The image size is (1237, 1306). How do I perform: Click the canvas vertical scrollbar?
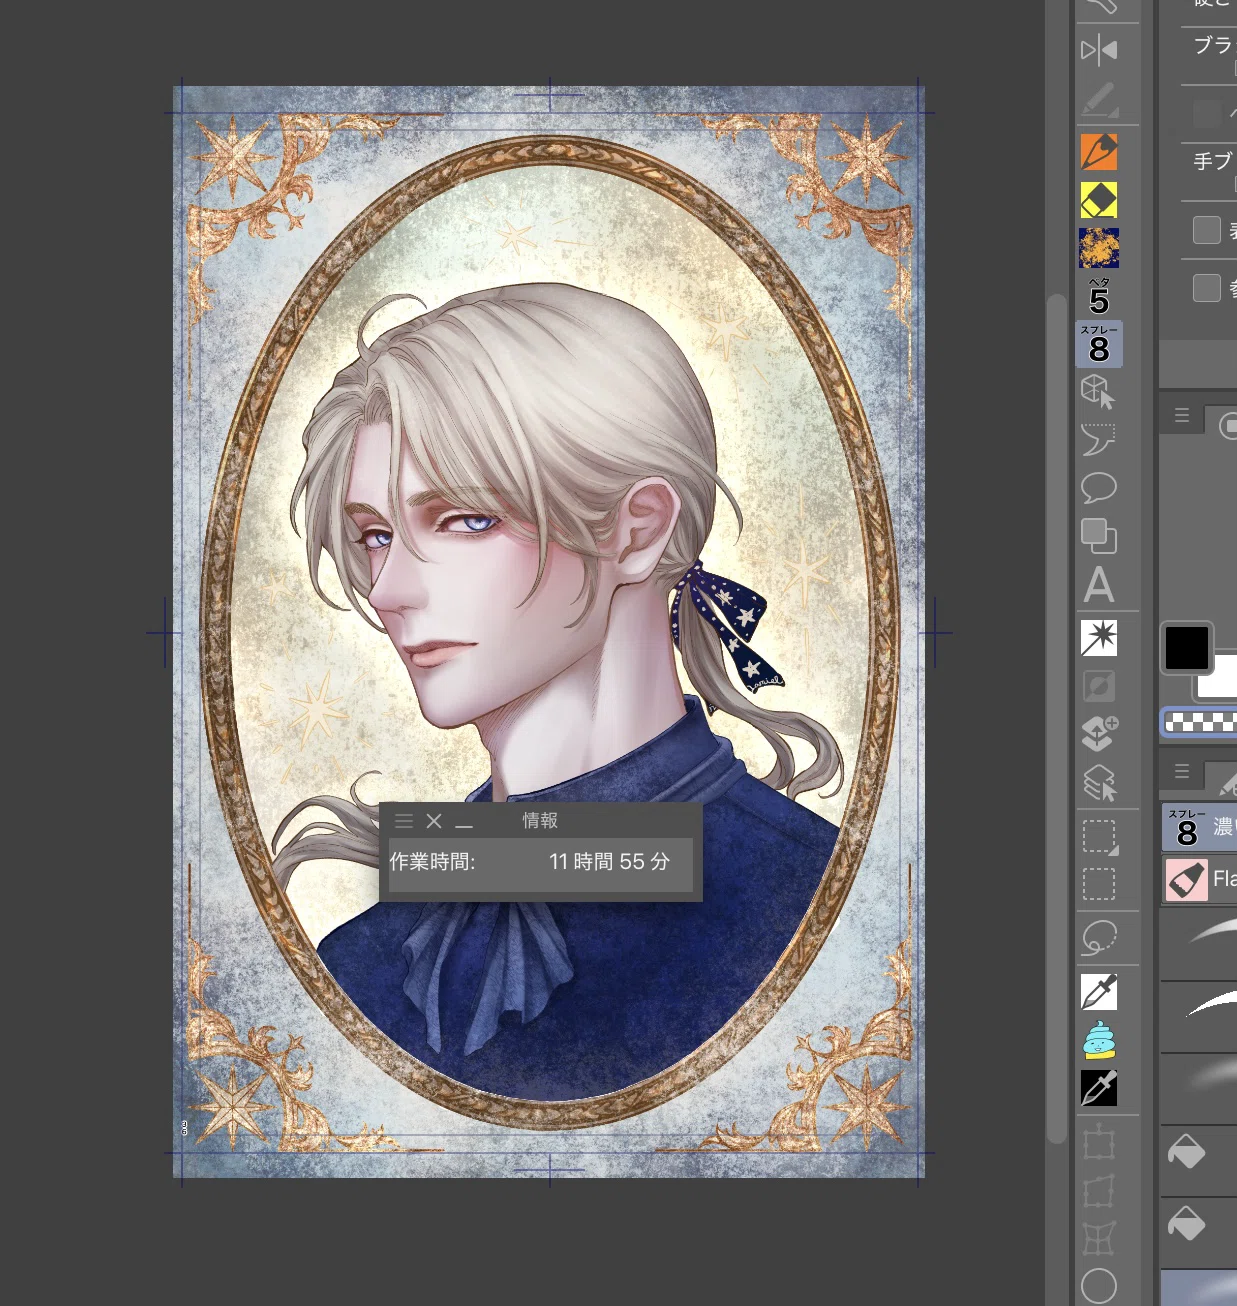tap(1057, 718)
